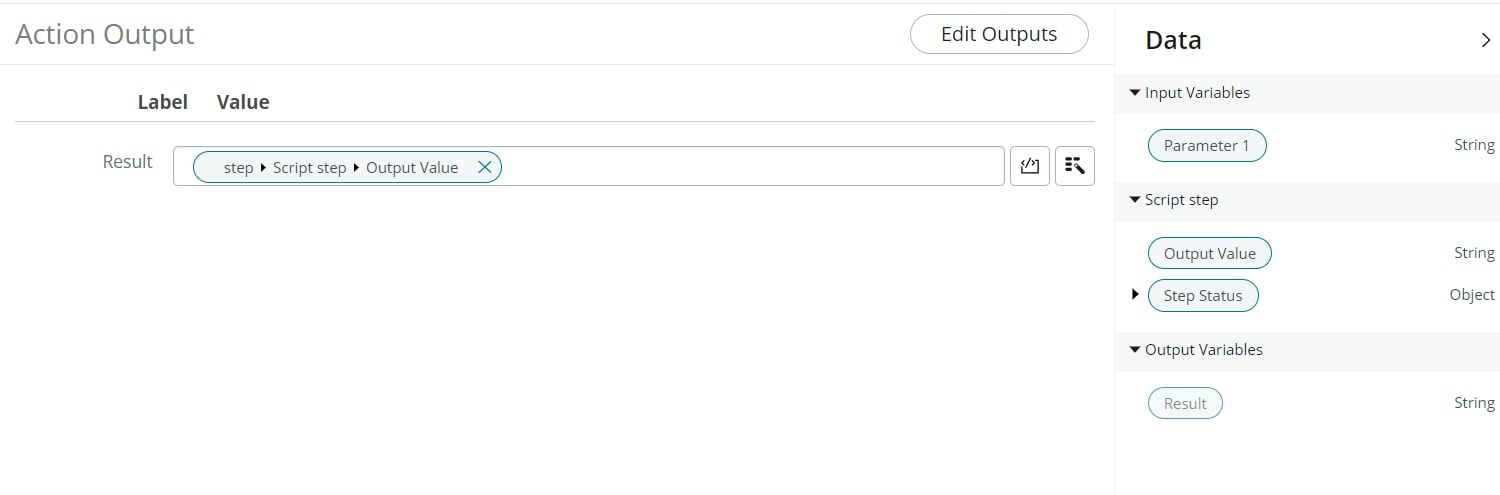Click empty area of Result value field

750,166
